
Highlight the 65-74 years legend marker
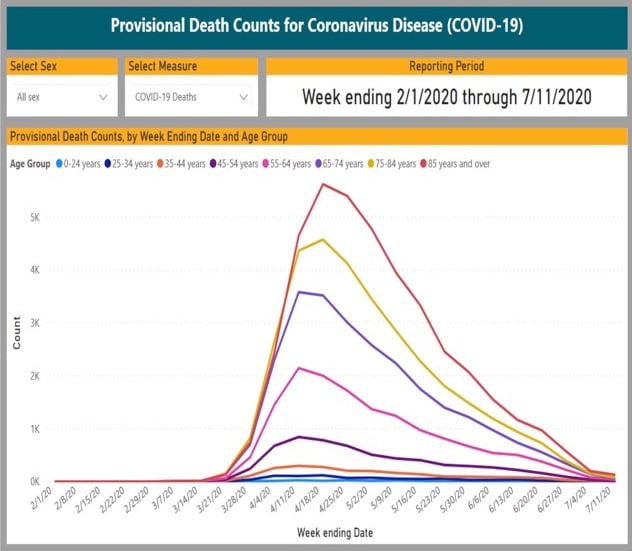[x=318, y=164]
